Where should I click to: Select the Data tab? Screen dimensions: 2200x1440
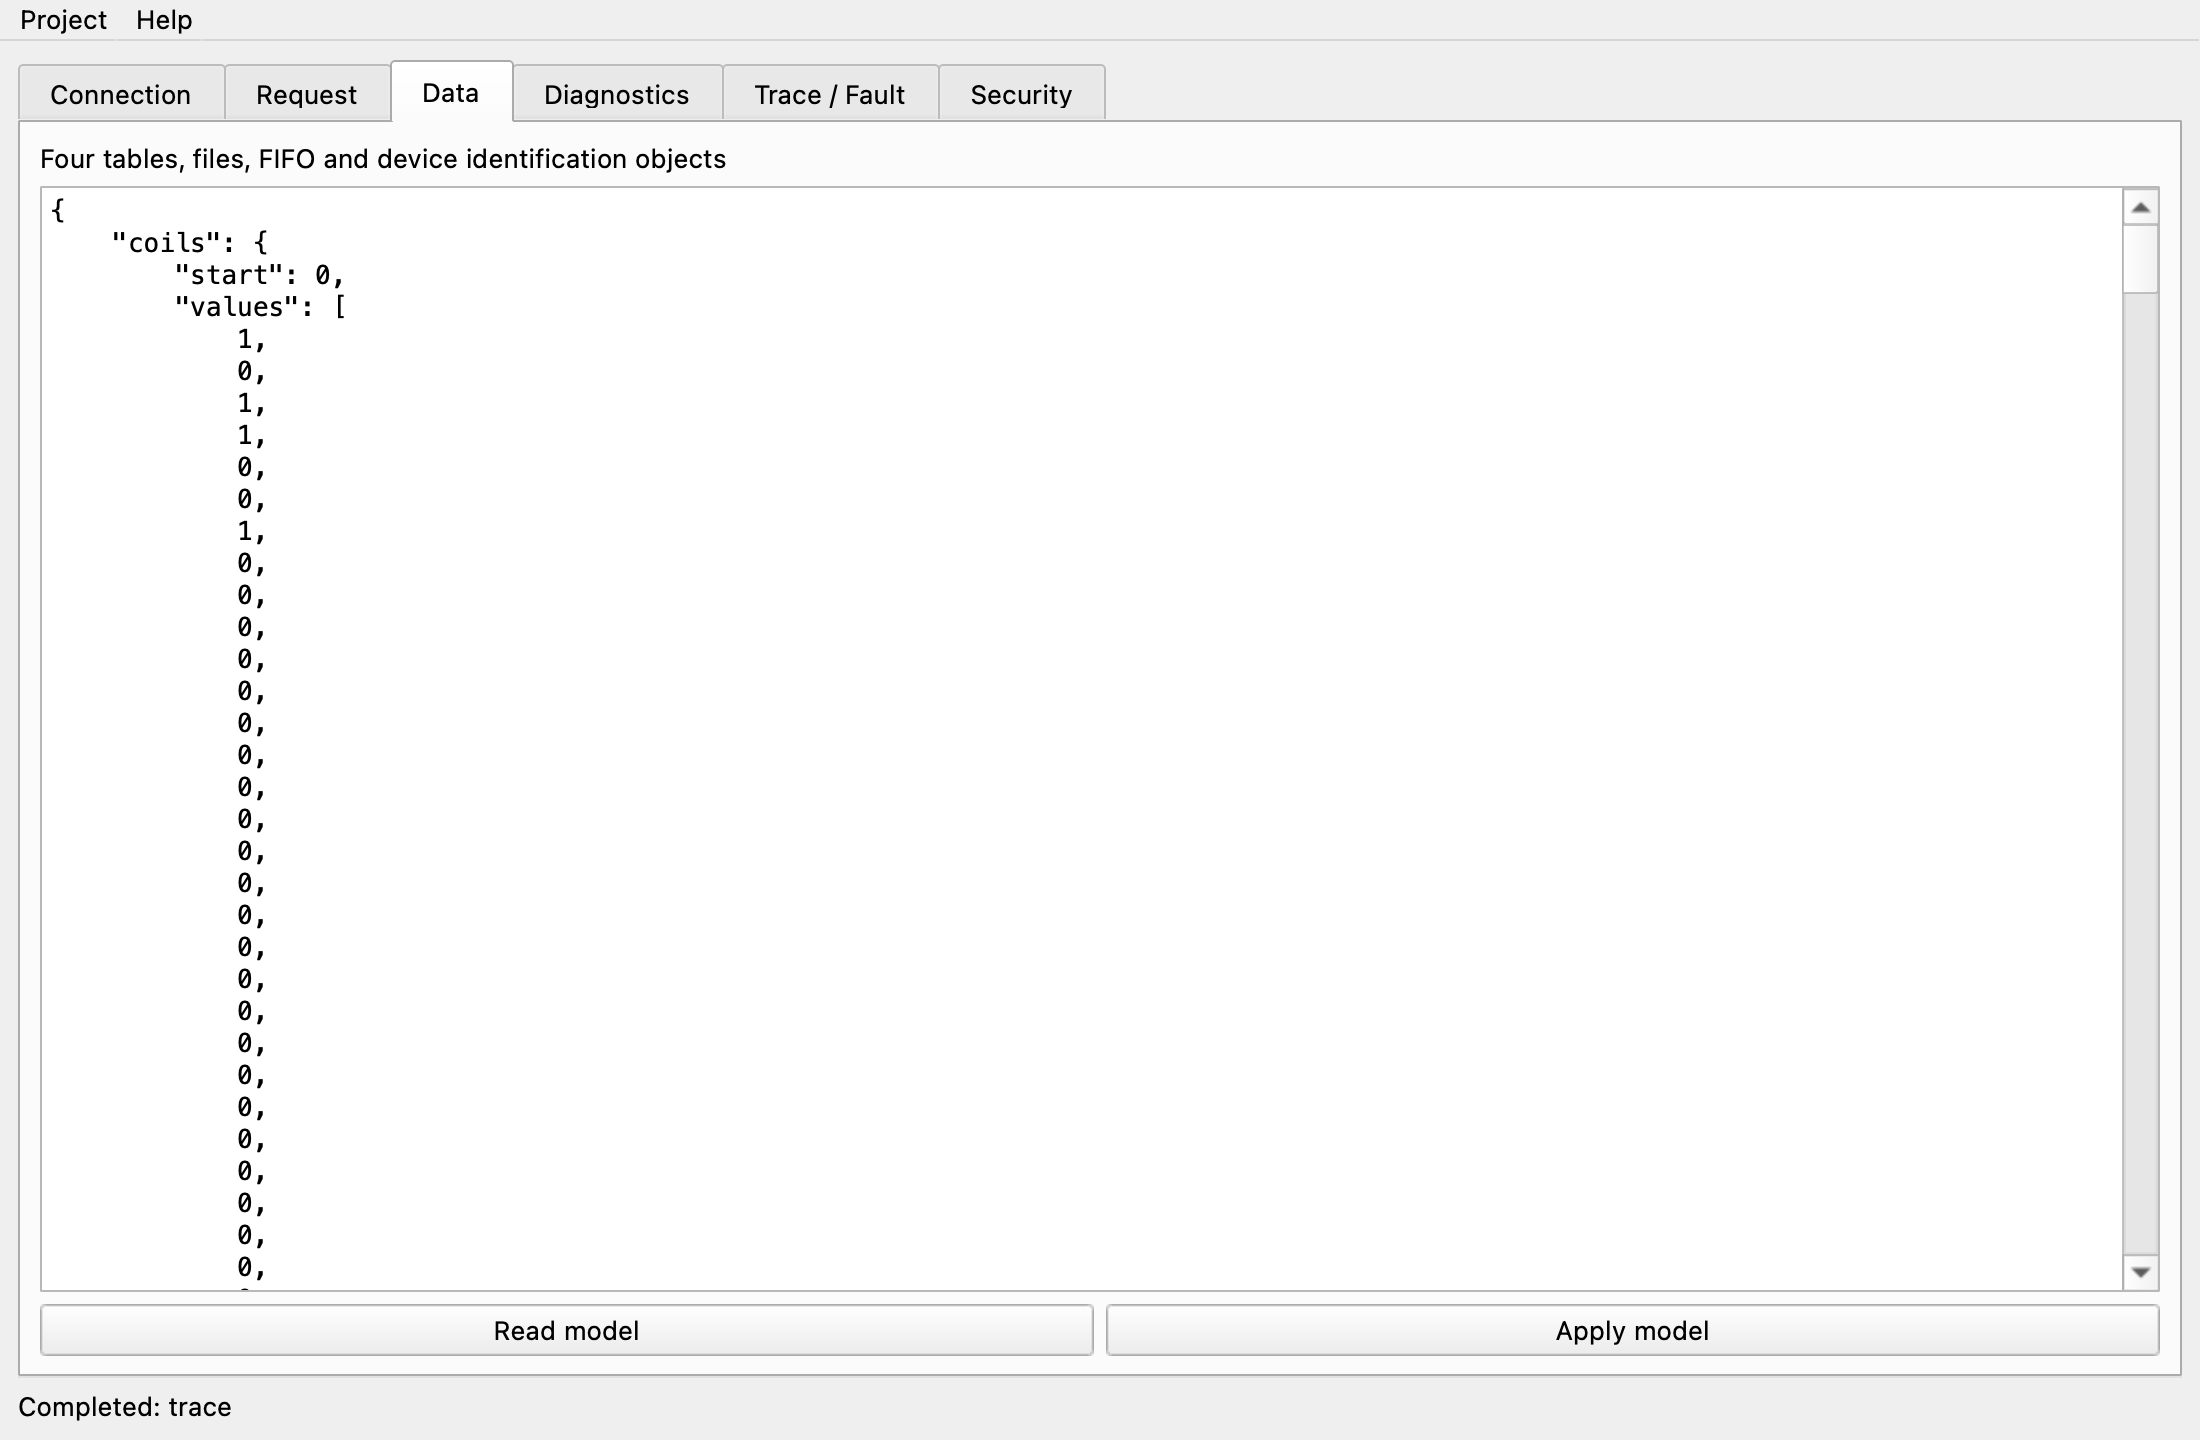pyautogui.click(x=451, y=93)
